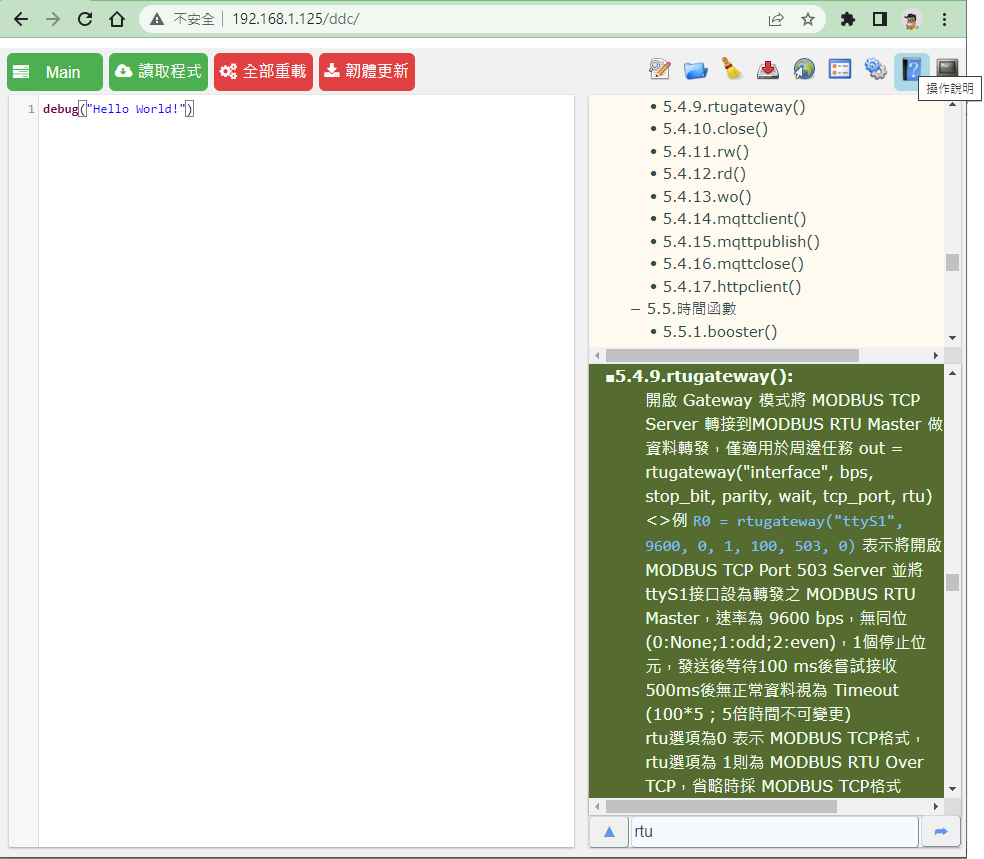Open 5.4.15.mqttpublish() index entry
The image size is (984, 859).
(x=741, y=242)
